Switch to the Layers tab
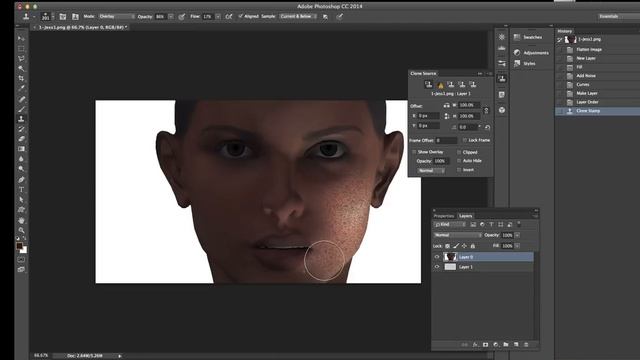The image size is (640, 360). tap(465, 216)
